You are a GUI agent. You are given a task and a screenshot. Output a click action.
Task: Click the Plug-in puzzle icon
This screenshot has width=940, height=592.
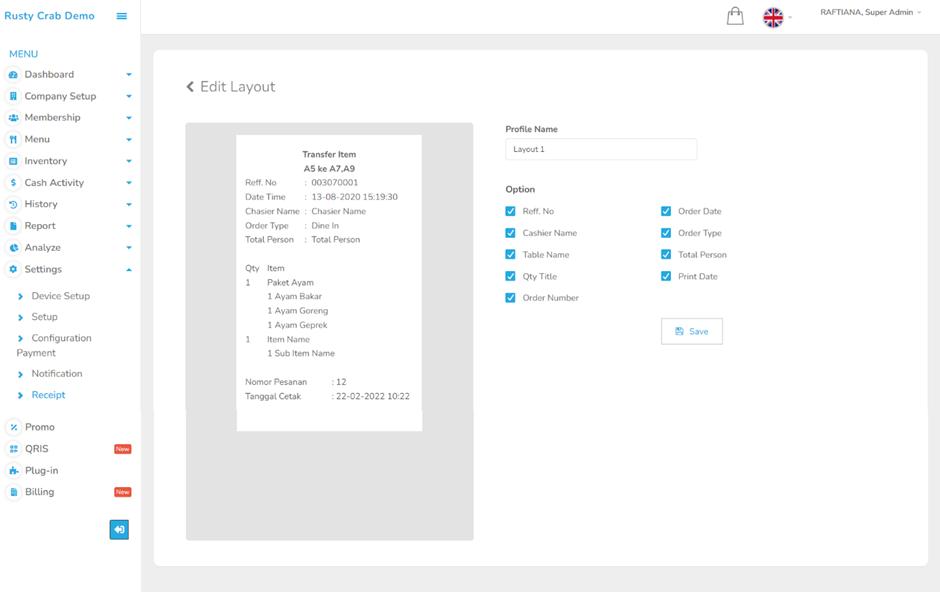tap(13, 471)
